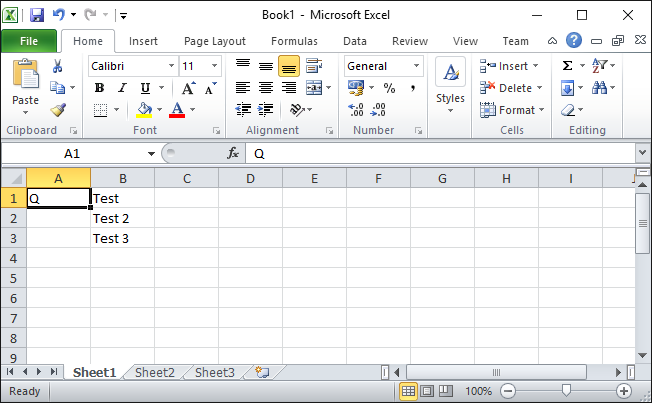This screenshot has width=652, height=403.
Task: Select cell containing Test 2
Action: [x=123, y=218]
